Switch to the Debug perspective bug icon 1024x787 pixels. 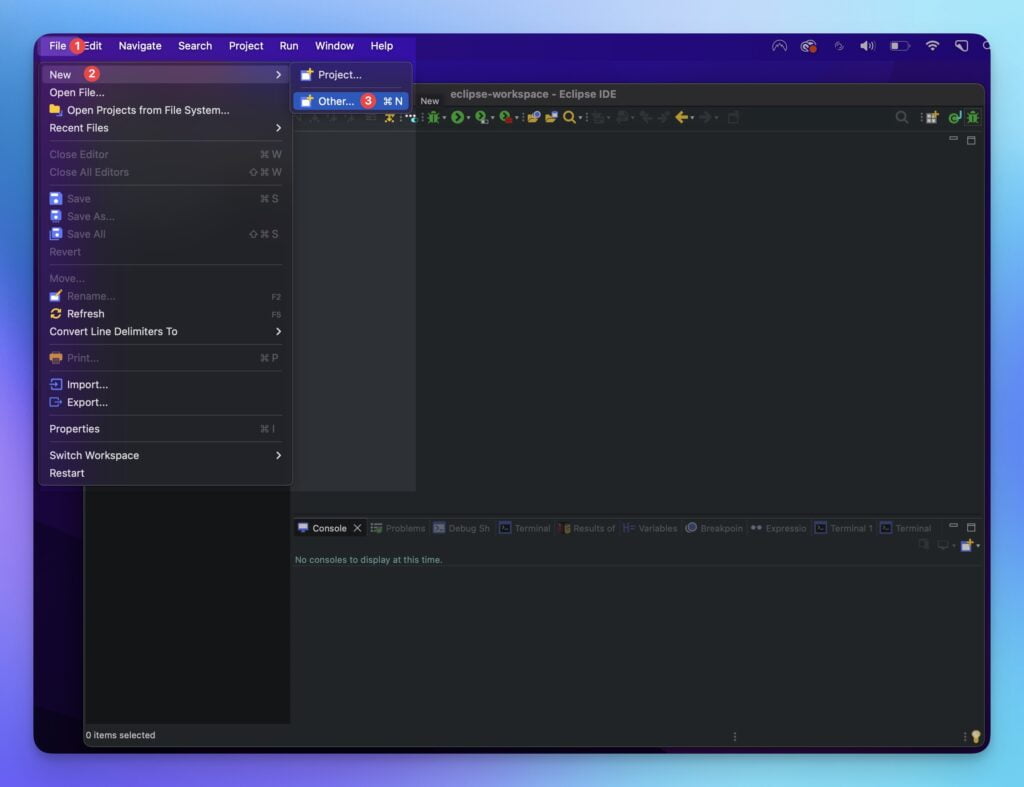point(973,118)
